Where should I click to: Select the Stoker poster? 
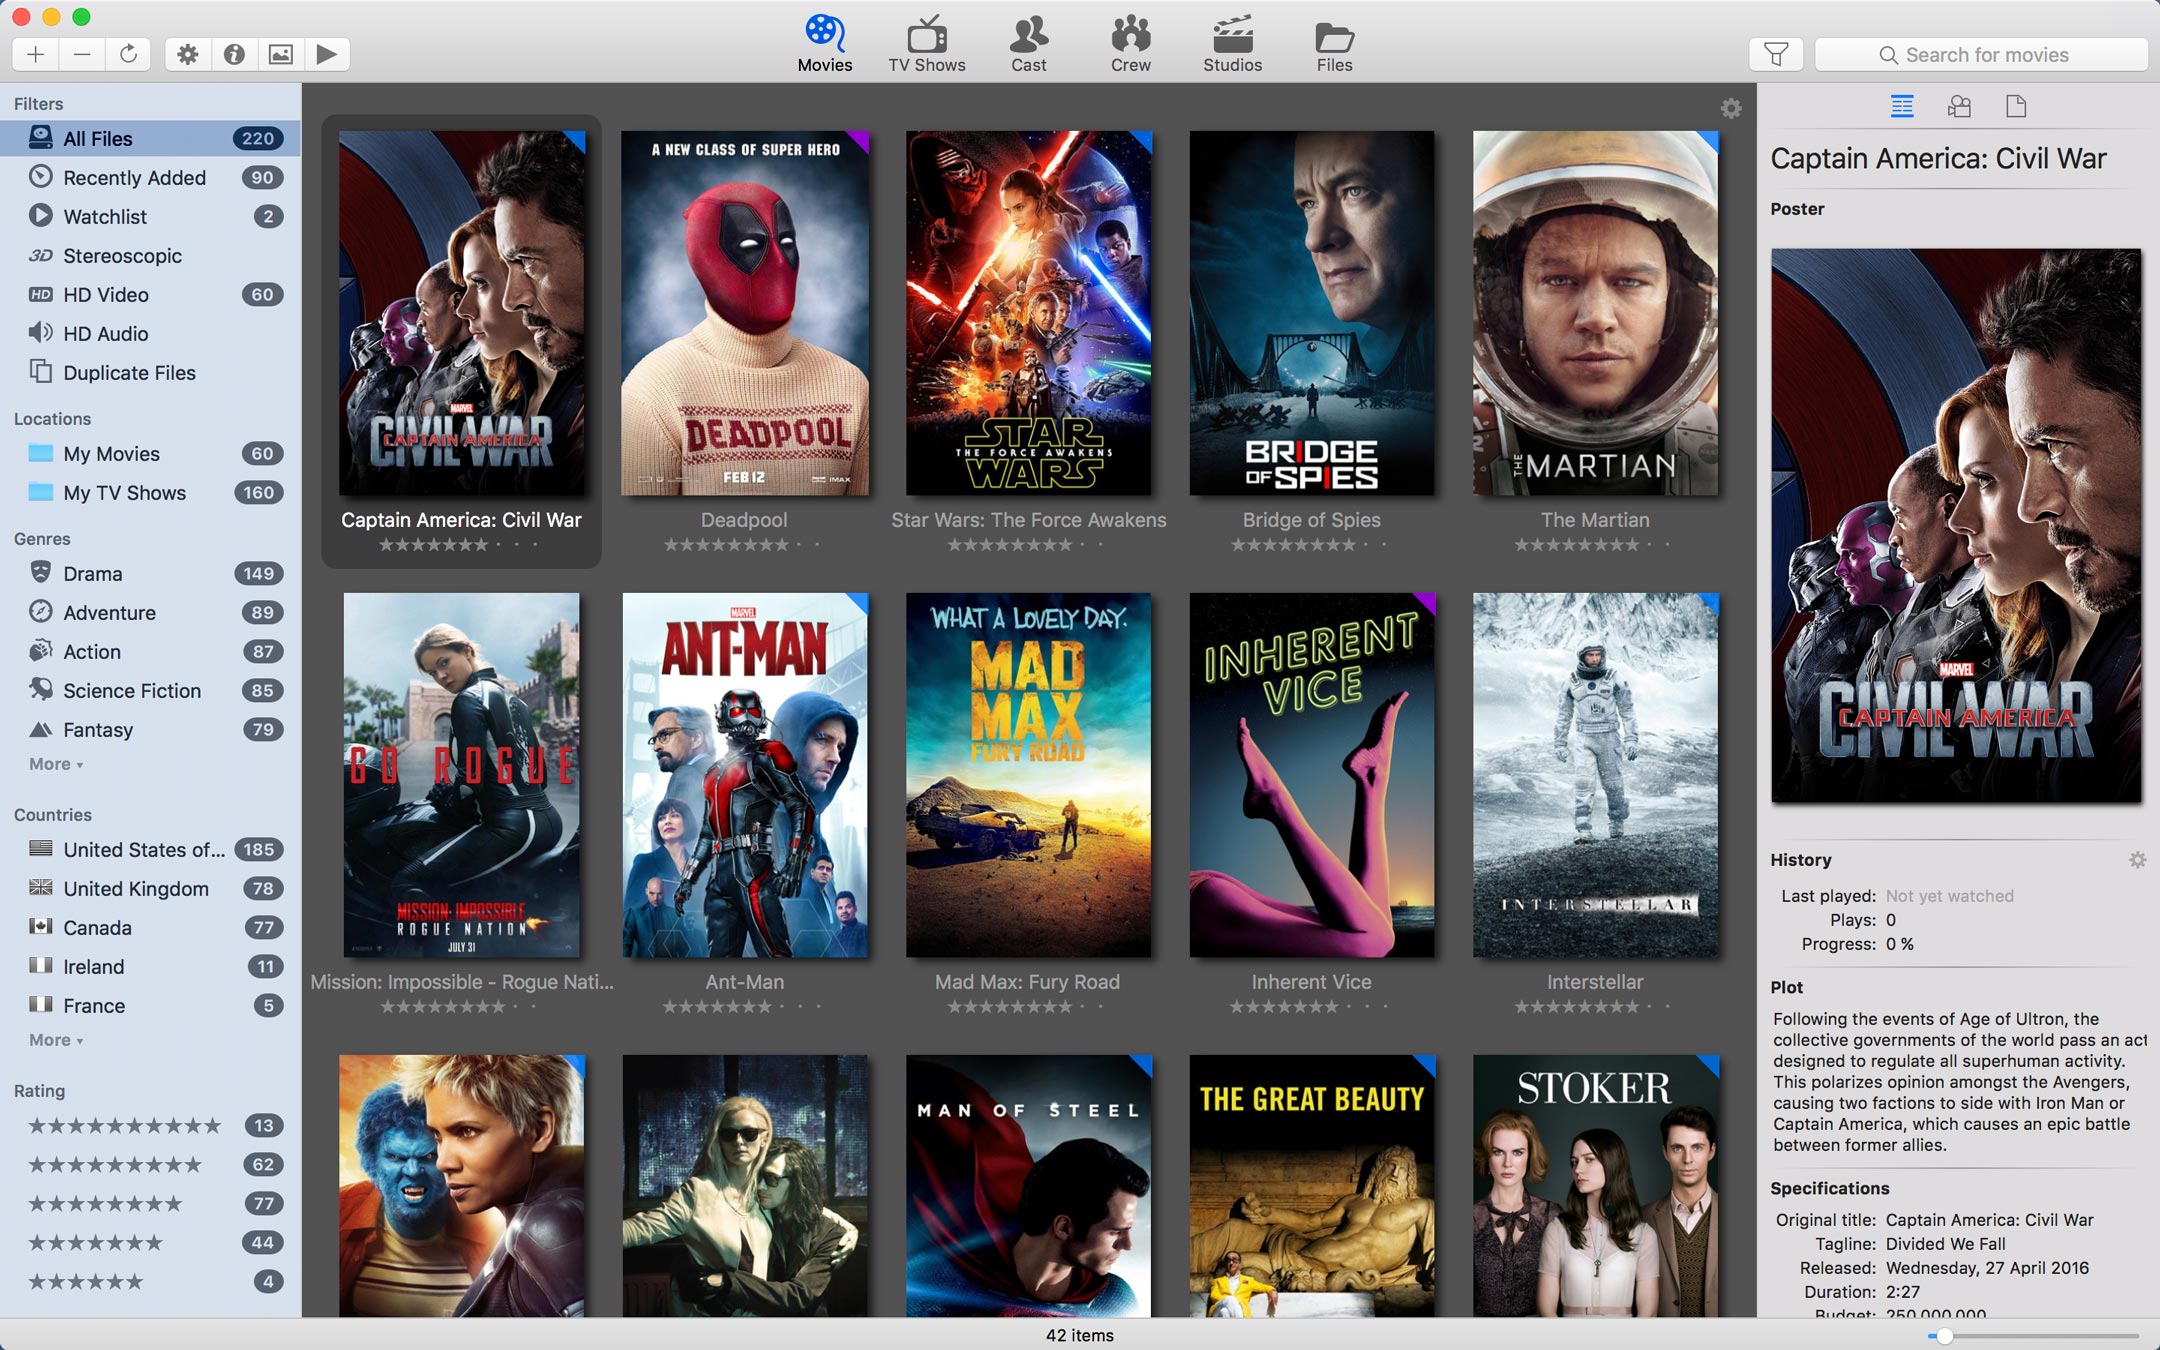(1595, 1185)
